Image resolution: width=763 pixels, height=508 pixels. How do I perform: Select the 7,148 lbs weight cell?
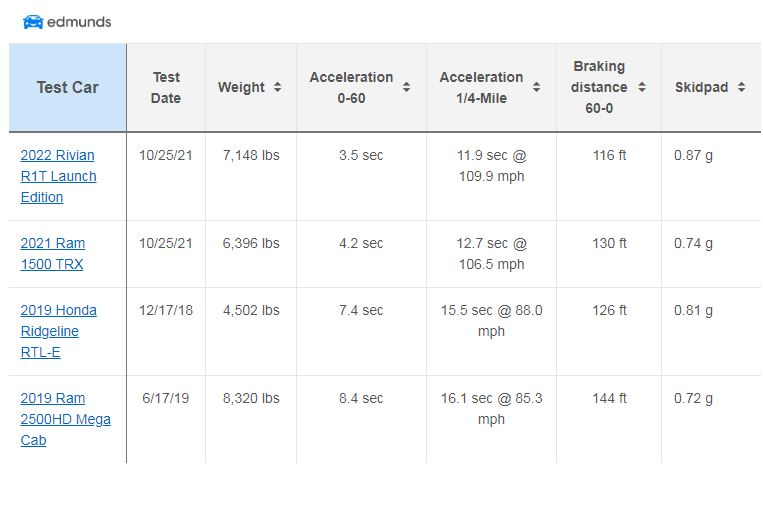pos(251,156)
